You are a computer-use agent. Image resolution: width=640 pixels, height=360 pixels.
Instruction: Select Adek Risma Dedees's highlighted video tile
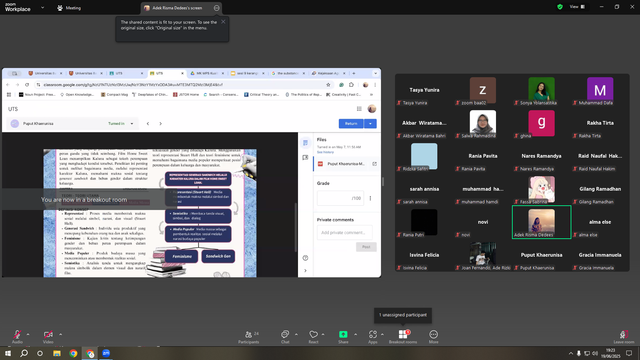coord(541,222)
